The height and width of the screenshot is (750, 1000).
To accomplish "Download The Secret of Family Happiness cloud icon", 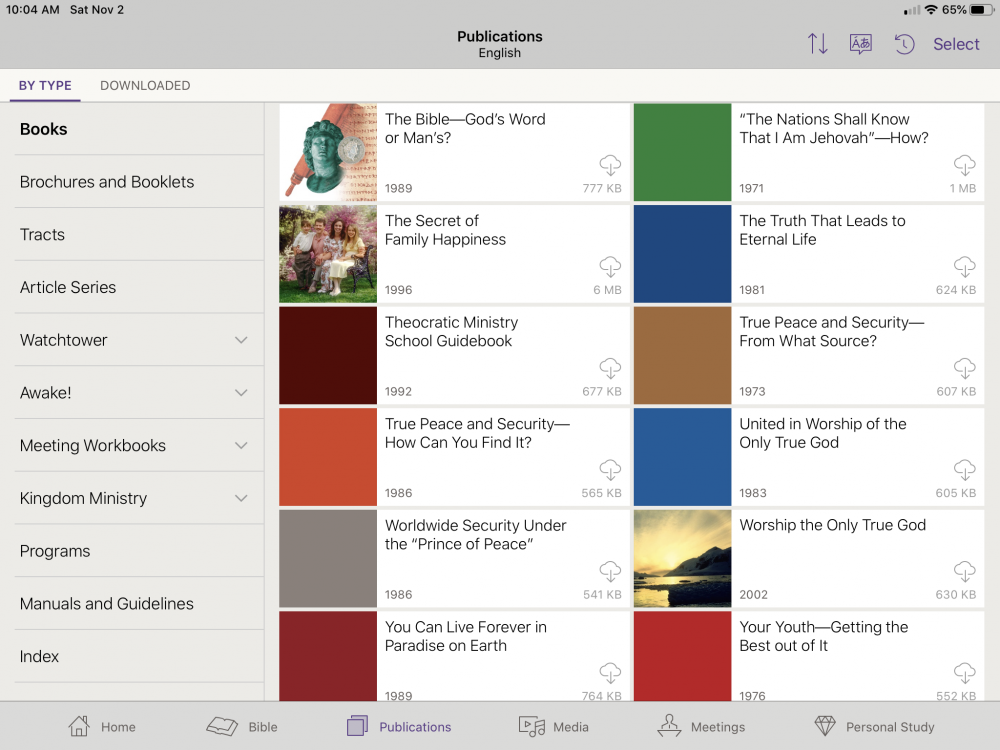I will coord(610,266).
